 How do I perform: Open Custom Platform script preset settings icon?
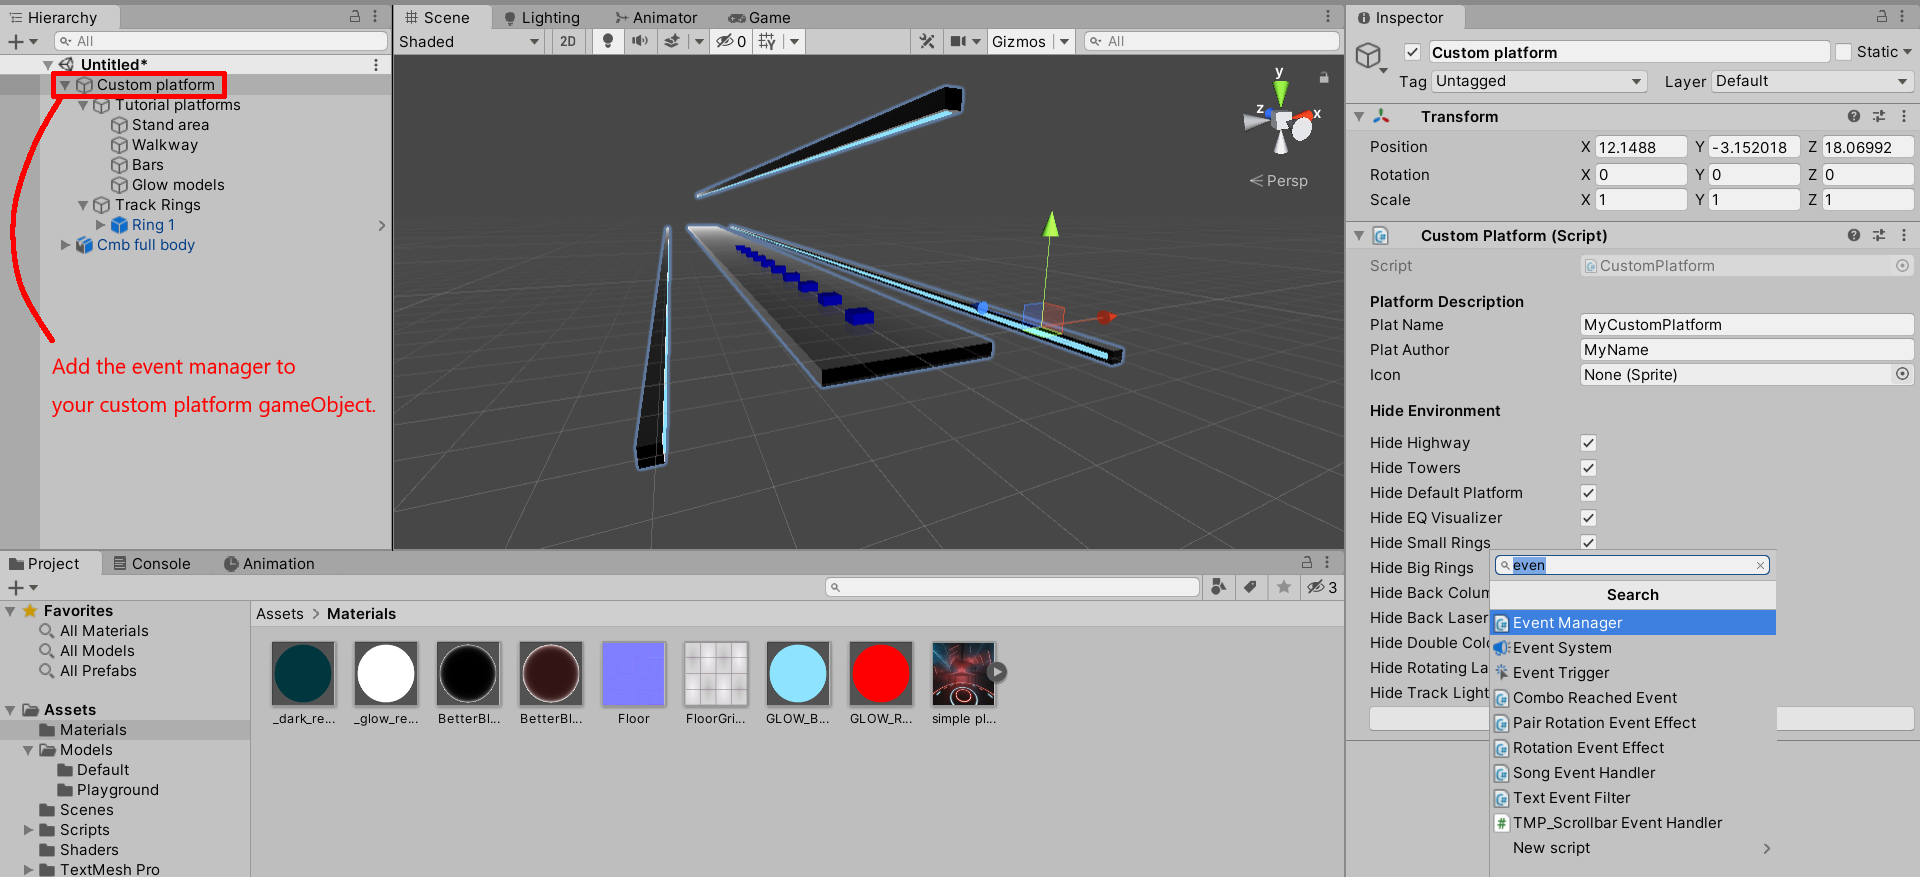1879,235
